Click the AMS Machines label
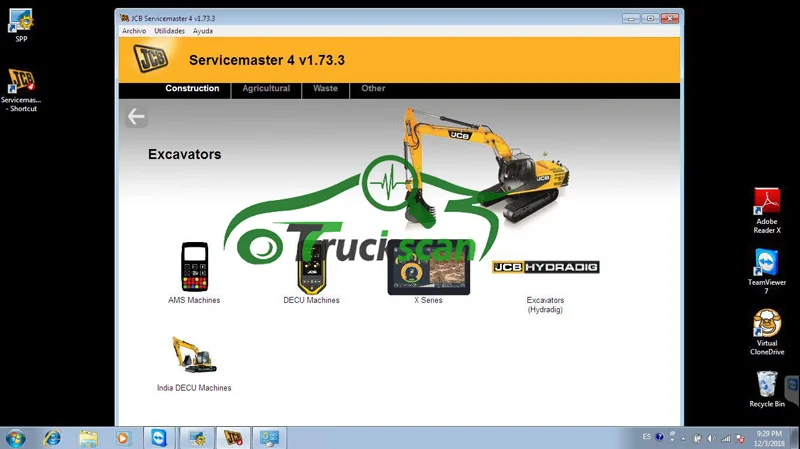 pyautogui.click(x=194, y=300)
